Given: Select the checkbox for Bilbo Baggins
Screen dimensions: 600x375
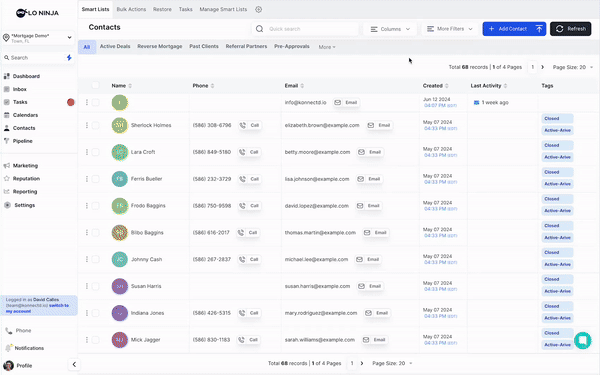Looking at the screenshot, I should [x=95, y=232].
